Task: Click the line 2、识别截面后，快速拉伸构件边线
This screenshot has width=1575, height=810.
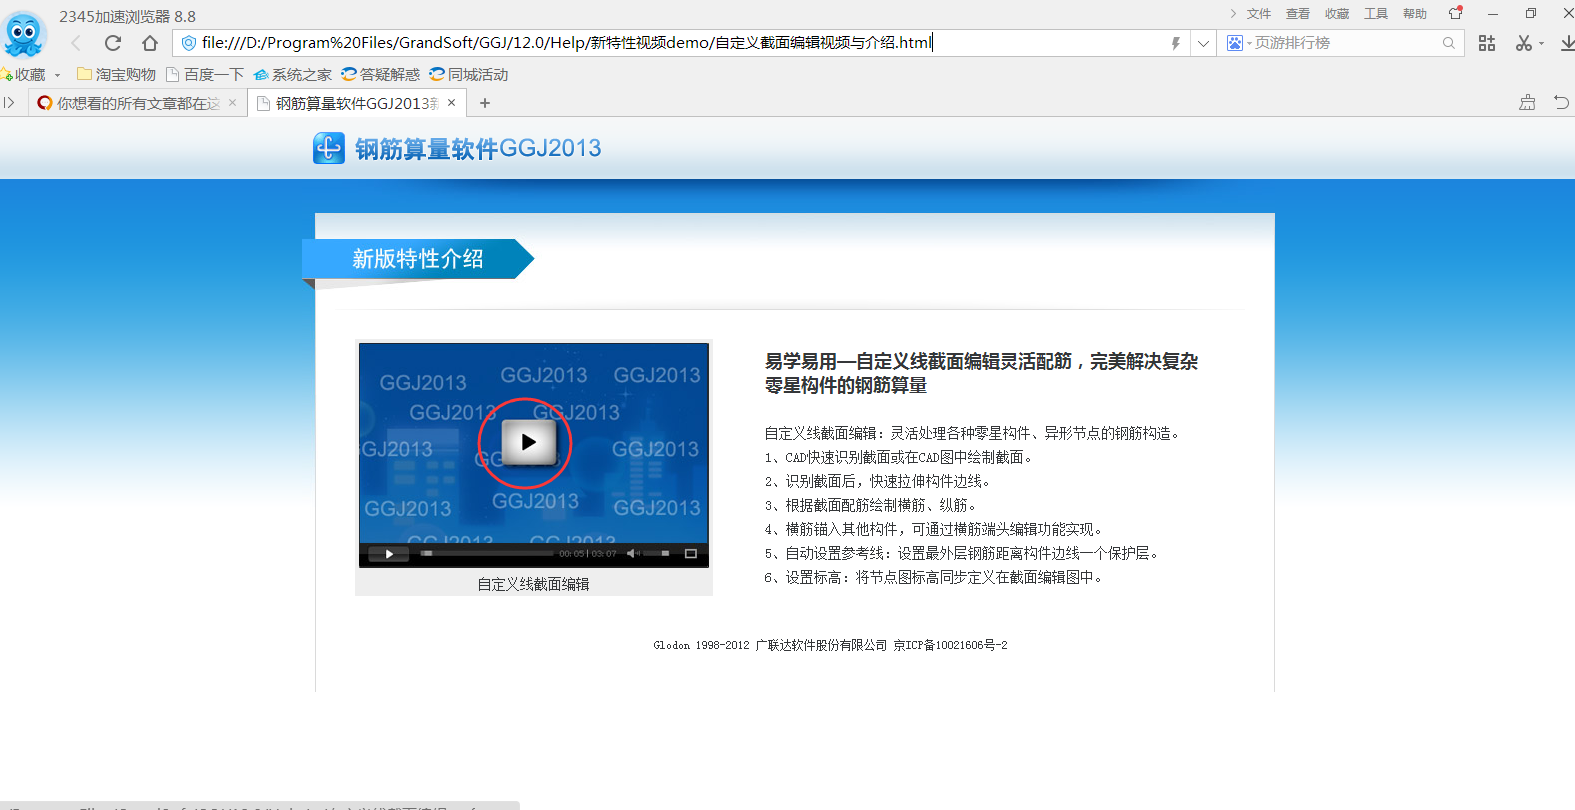Action: (x=877, y=481)
